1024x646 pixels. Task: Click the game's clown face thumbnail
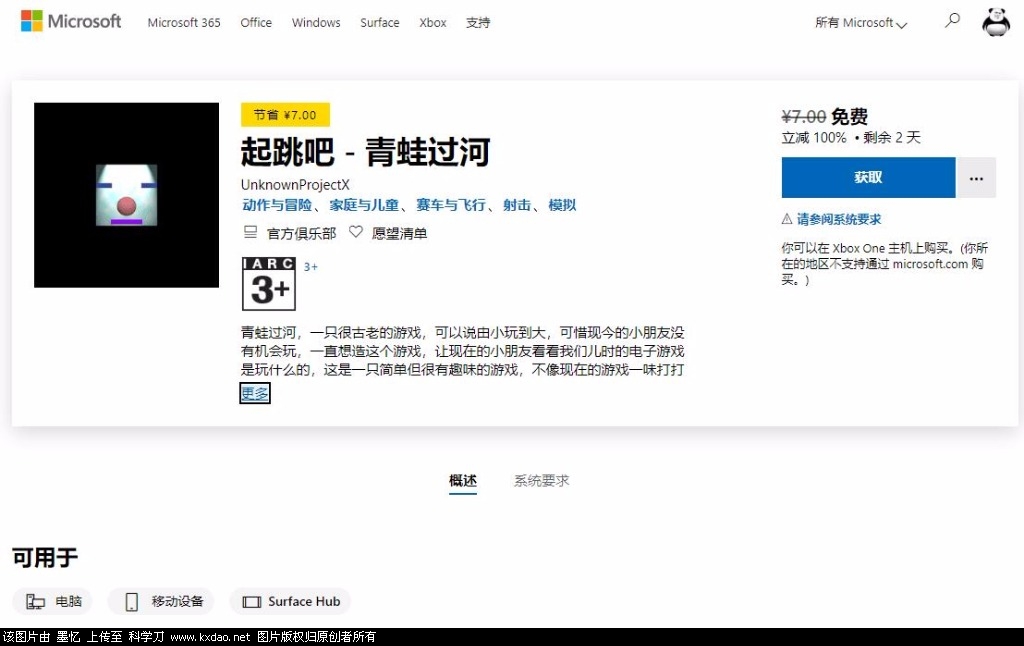(126, 195)
